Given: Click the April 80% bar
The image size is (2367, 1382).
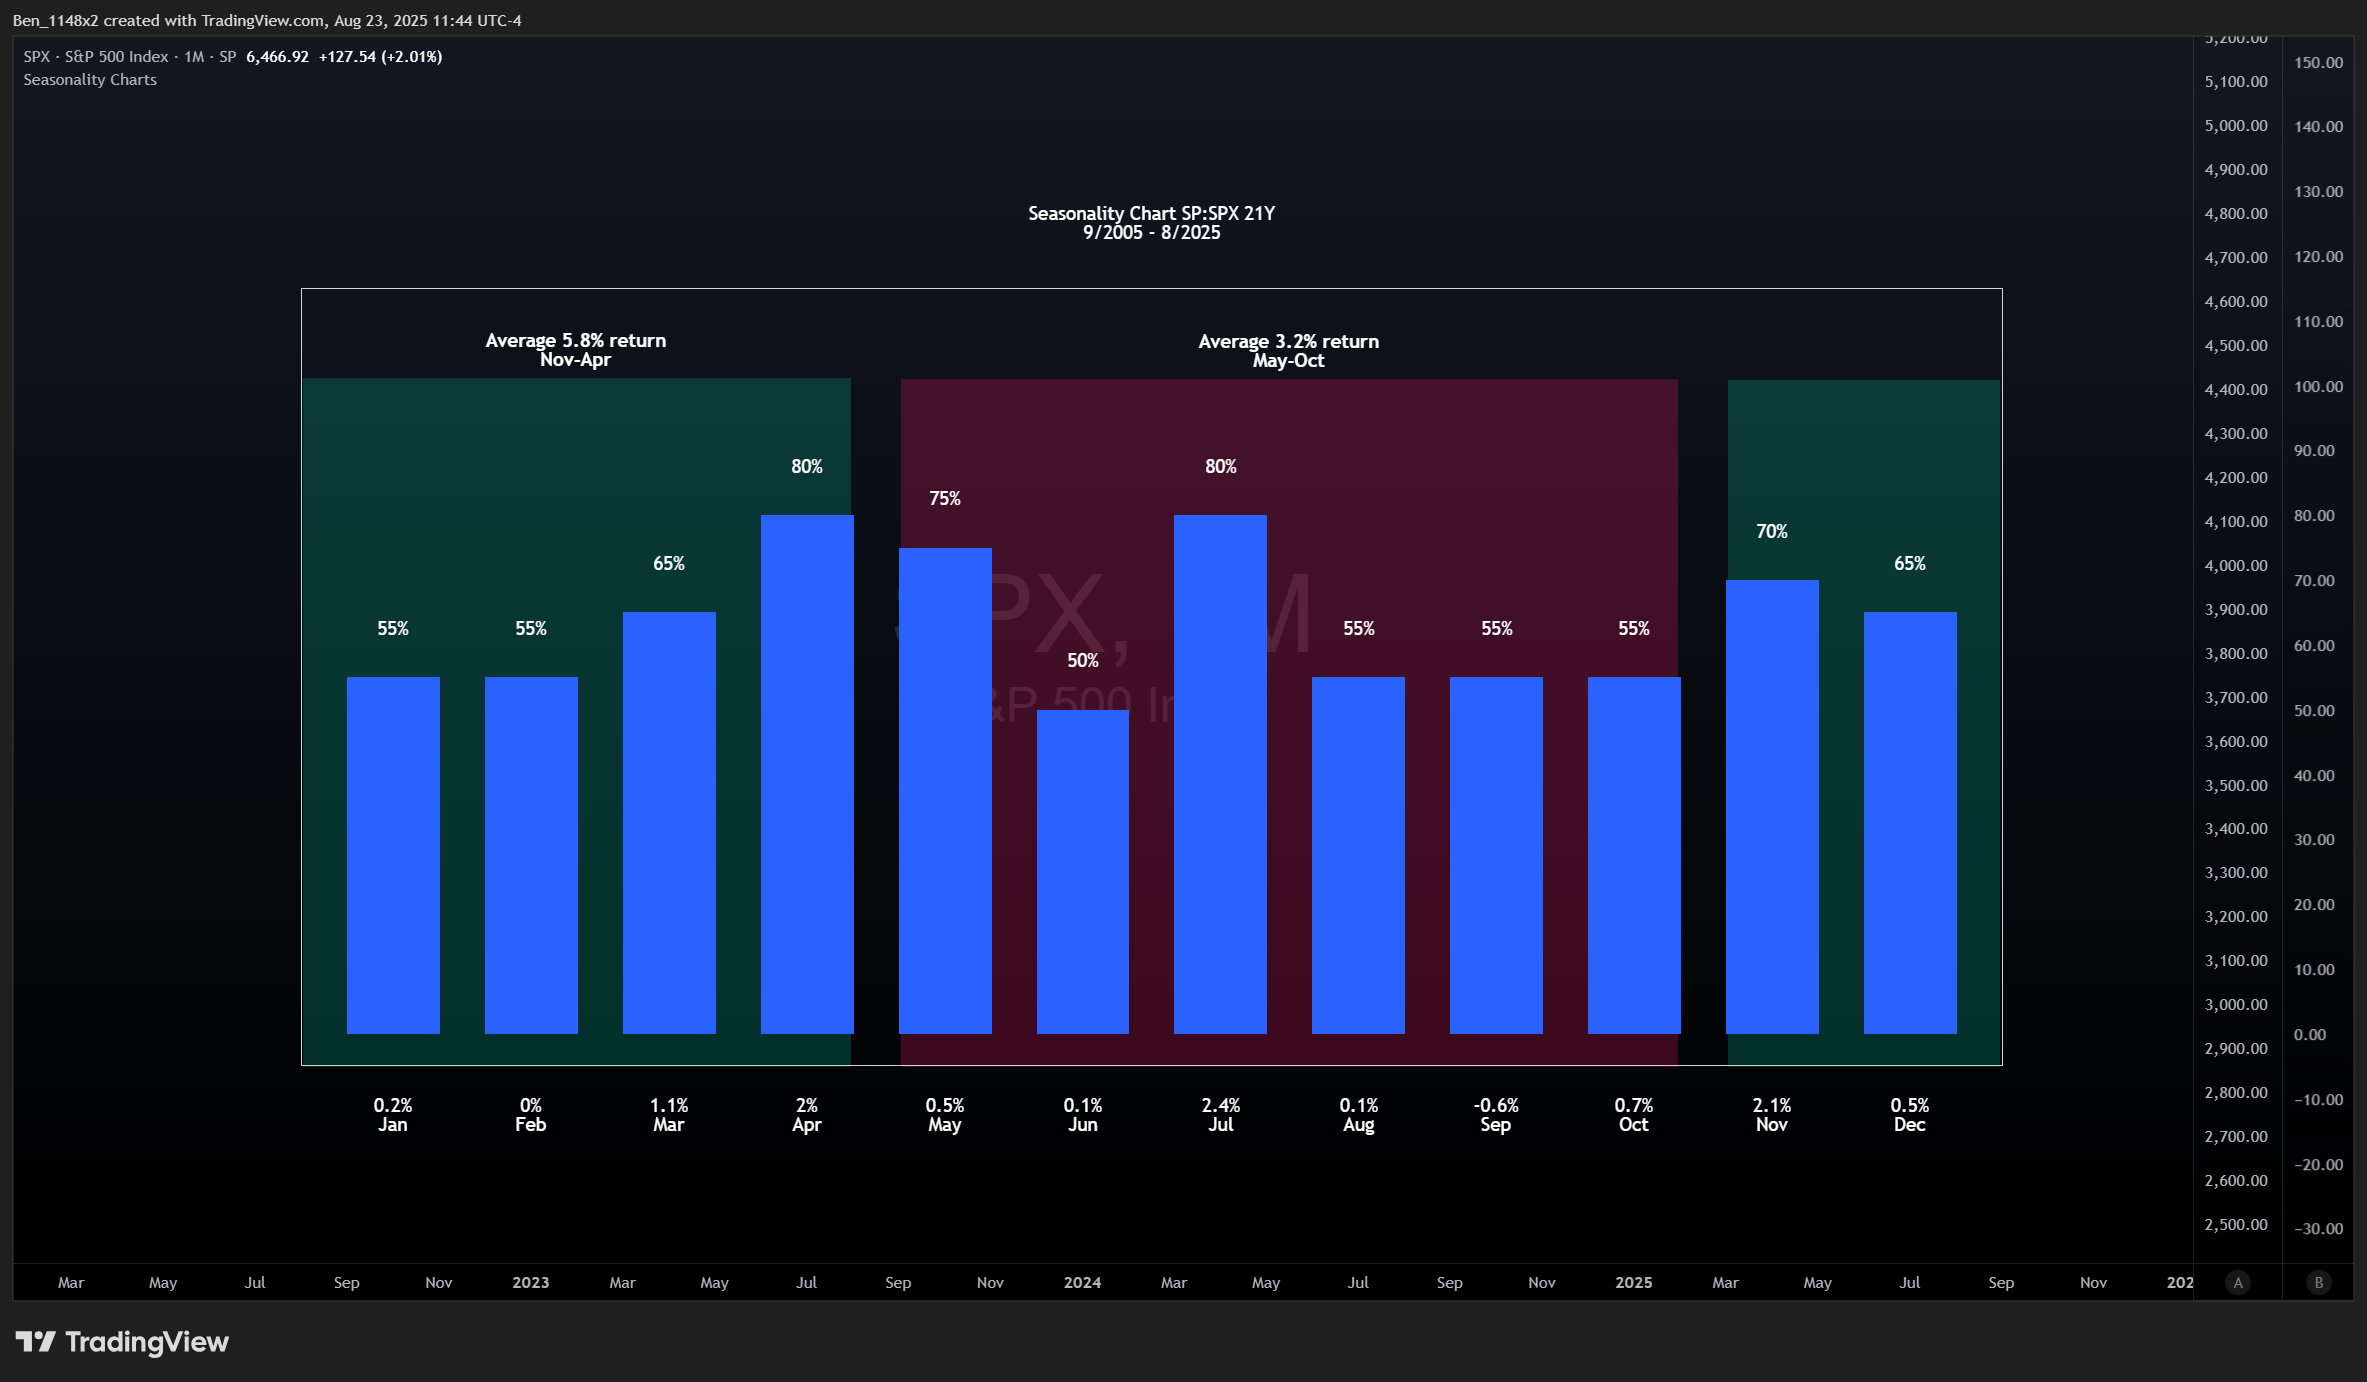Looking at the screenshot, I should (x=807, y=774).
